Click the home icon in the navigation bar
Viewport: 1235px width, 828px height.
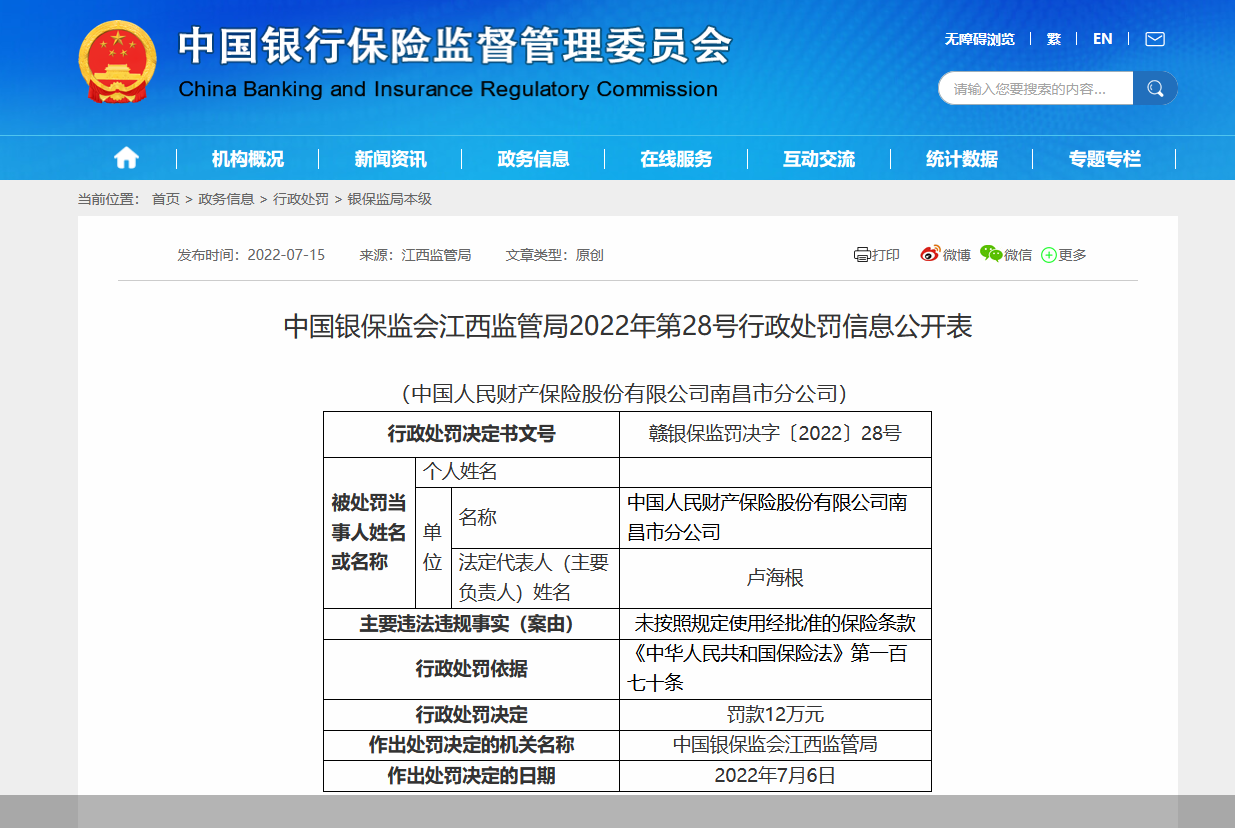(124, 157)
